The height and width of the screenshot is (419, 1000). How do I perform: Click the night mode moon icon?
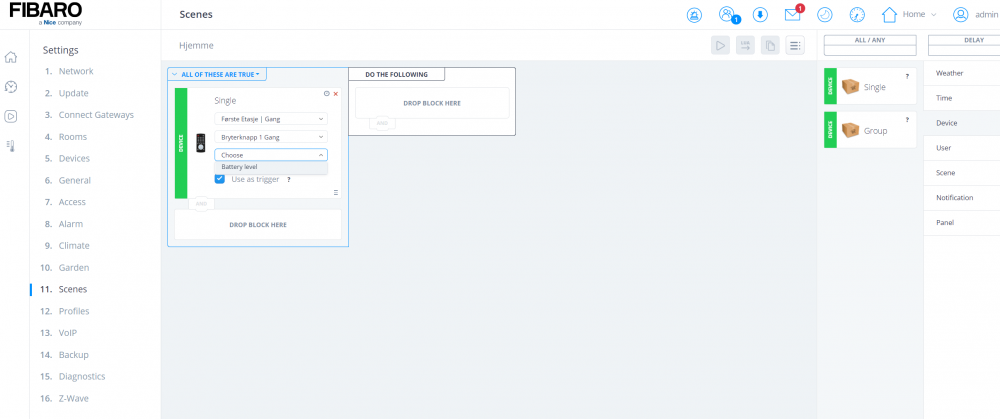pos(824,15)
